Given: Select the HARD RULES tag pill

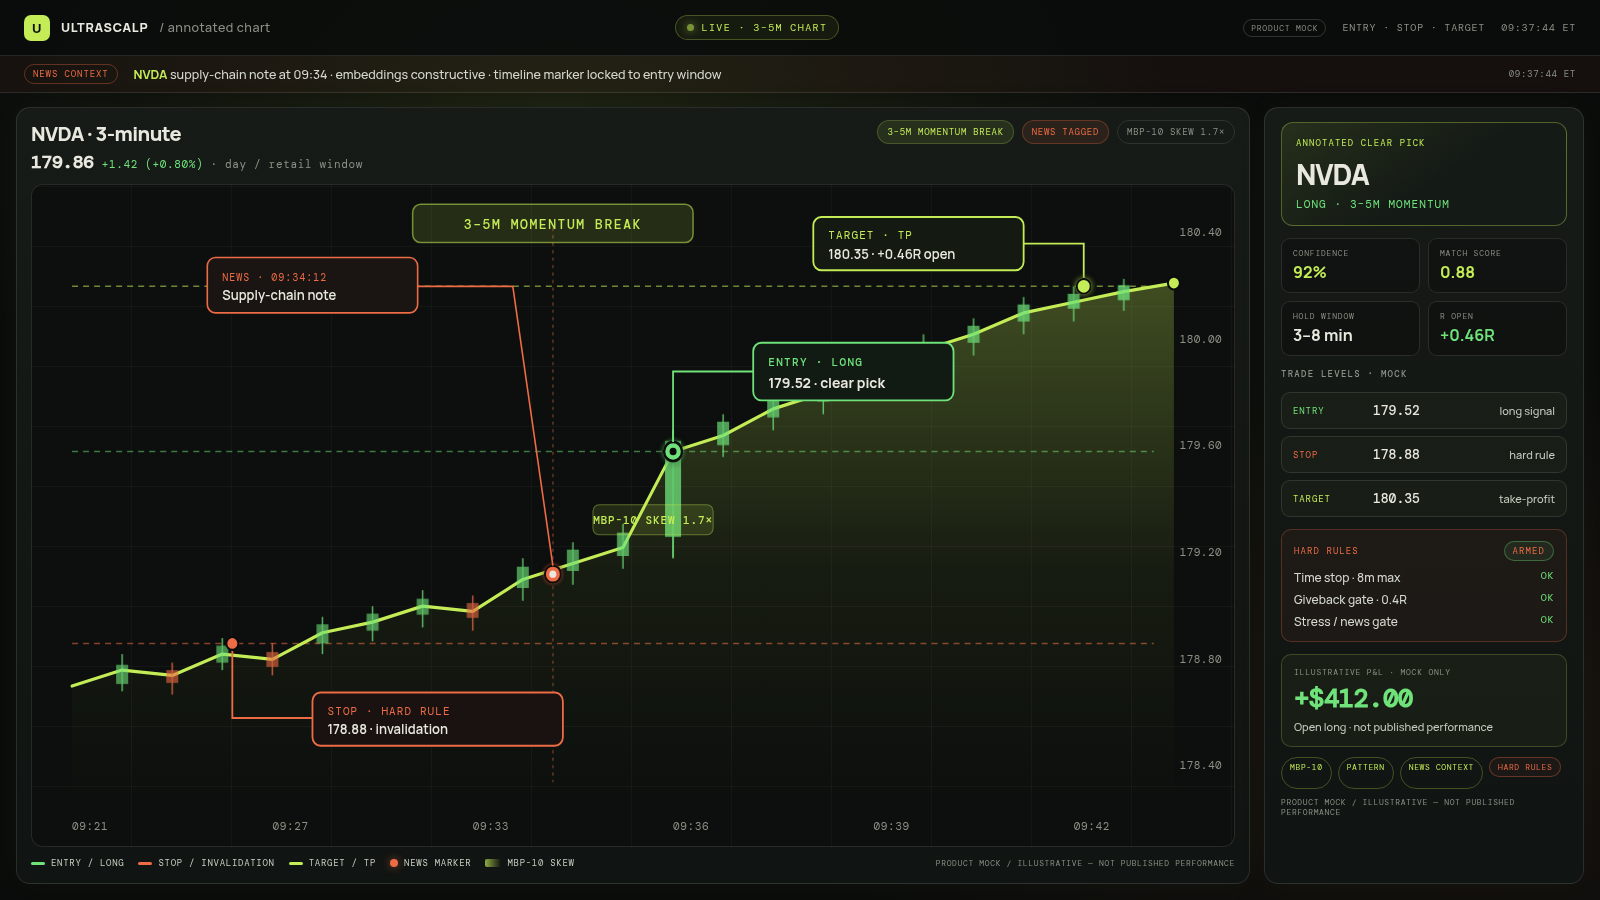Looking at the screenshot, I should [1525, 767].
